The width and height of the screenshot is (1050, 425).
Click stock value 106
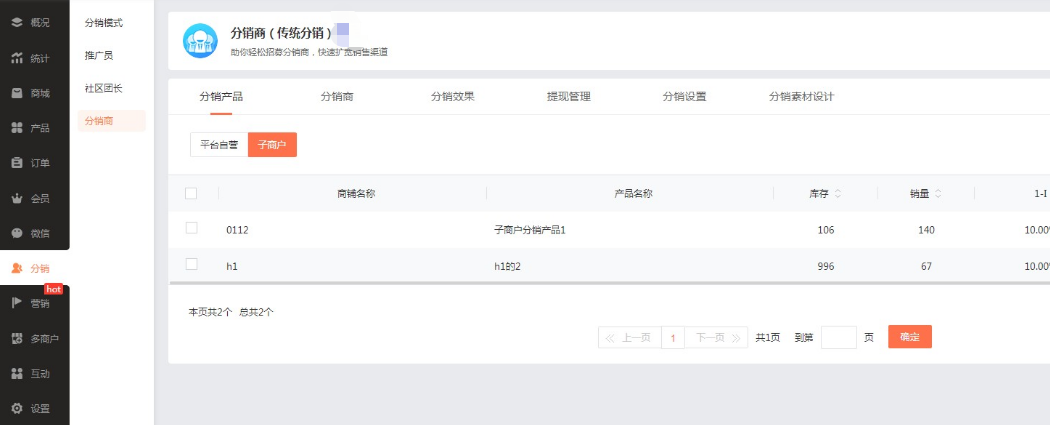(x=826, y=230)
